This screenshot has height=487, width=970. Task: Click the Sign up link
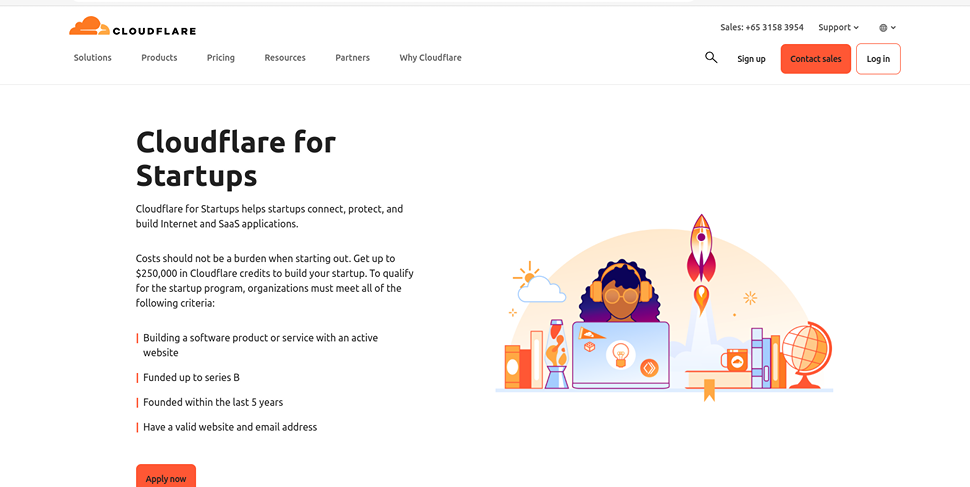point(751,59)
